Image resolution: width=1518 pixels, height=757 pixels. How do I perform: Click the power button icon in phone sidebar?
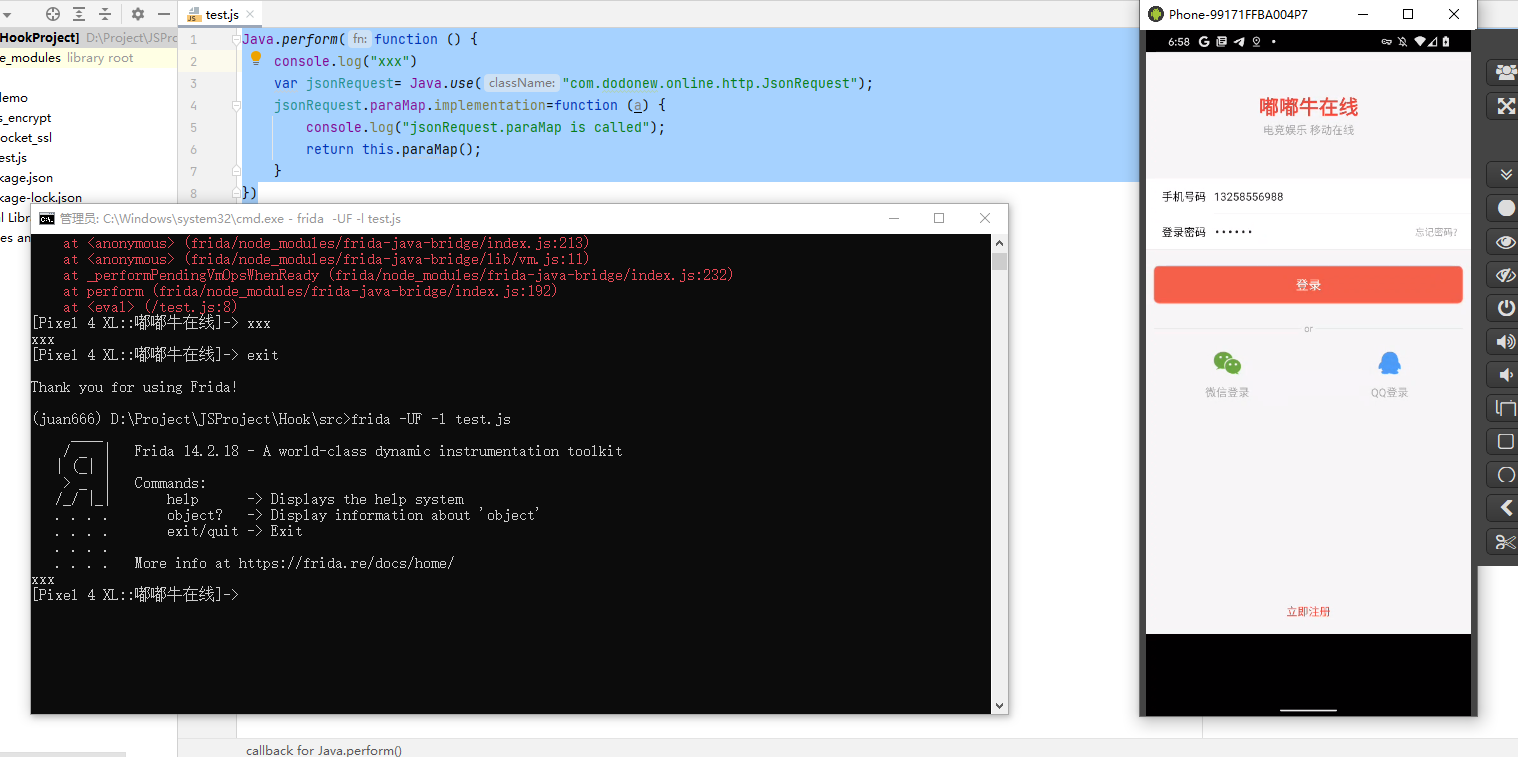(1505, 307)
